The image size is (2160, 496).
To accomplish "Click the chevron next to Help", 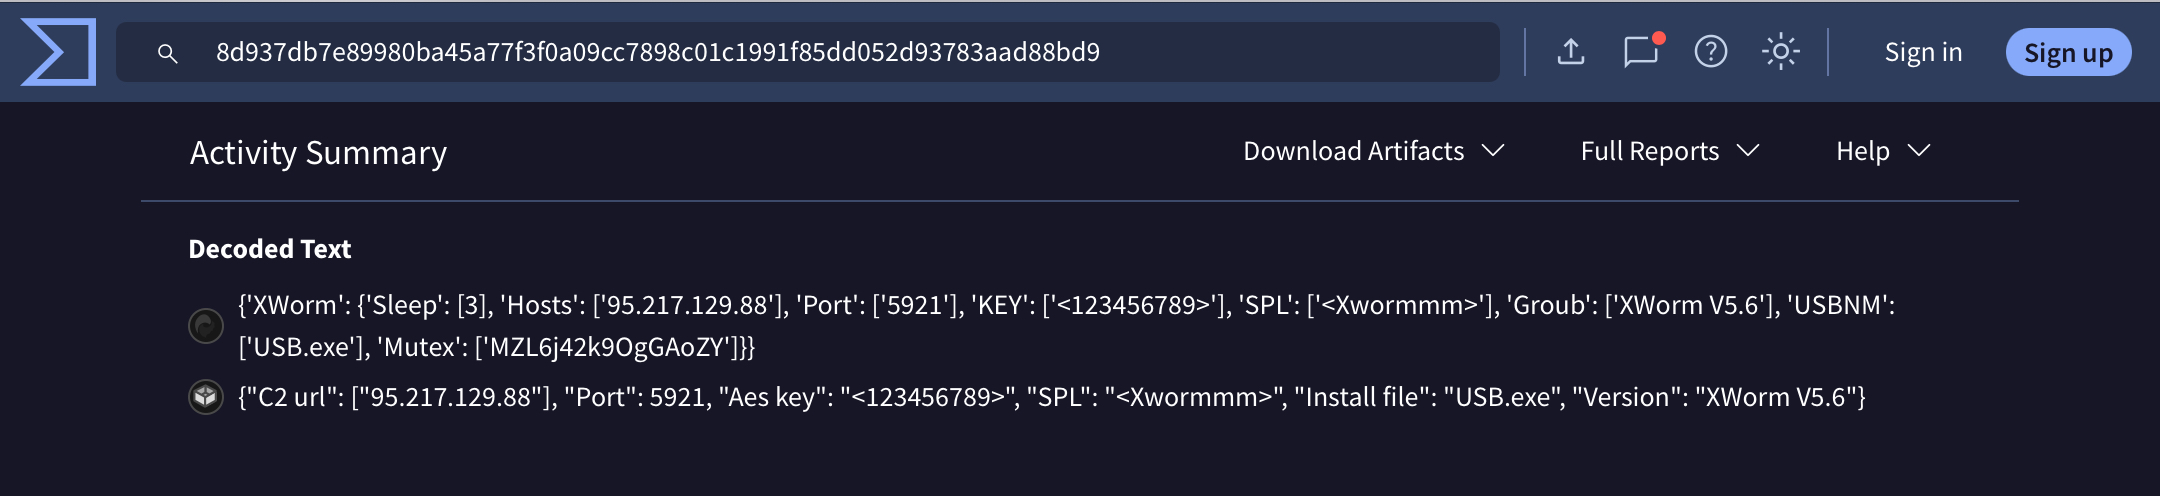I will 1919,151.
